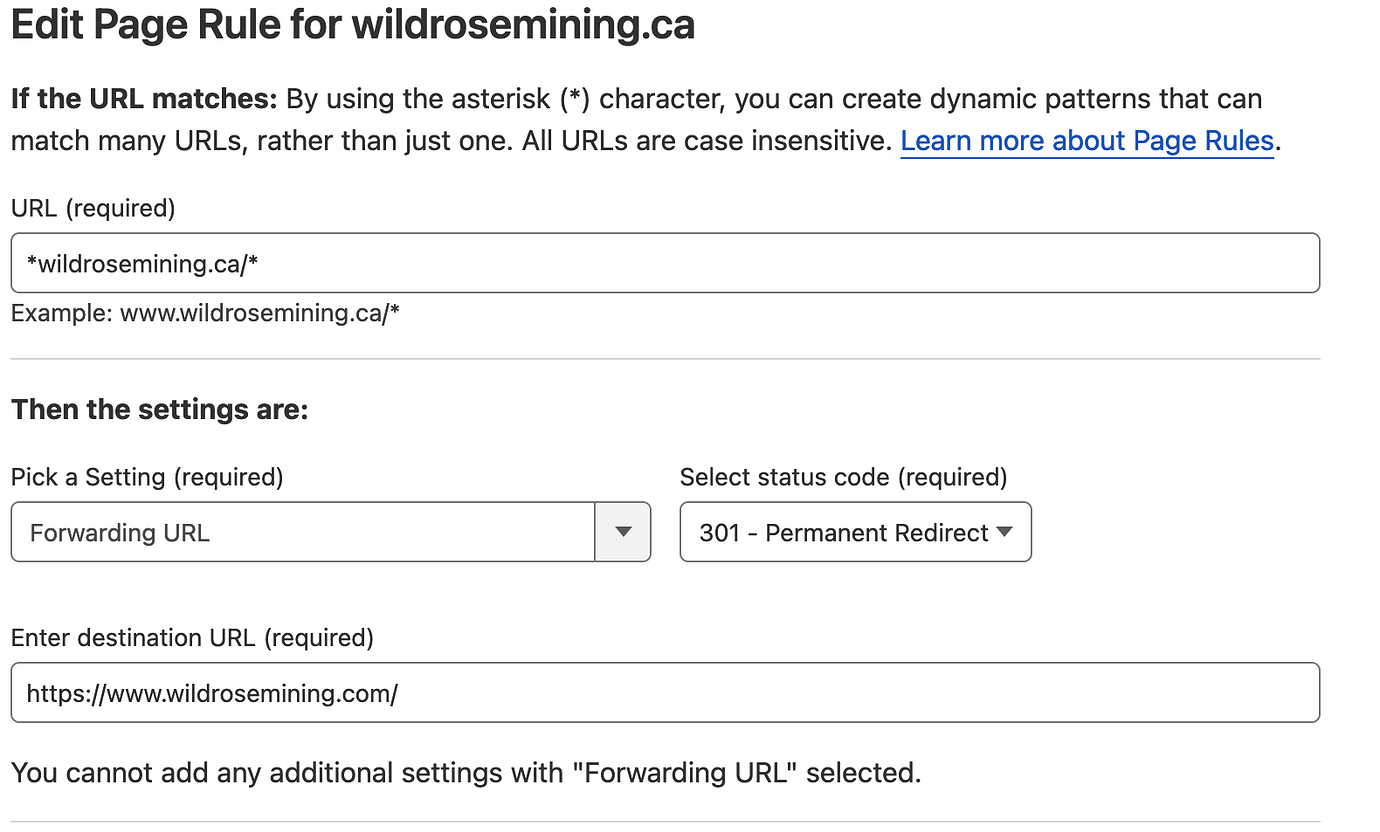Open the 301 - Permanent Redirect dropdown
Viewport: 1380px width, 832px height.
tap(845, 532)
